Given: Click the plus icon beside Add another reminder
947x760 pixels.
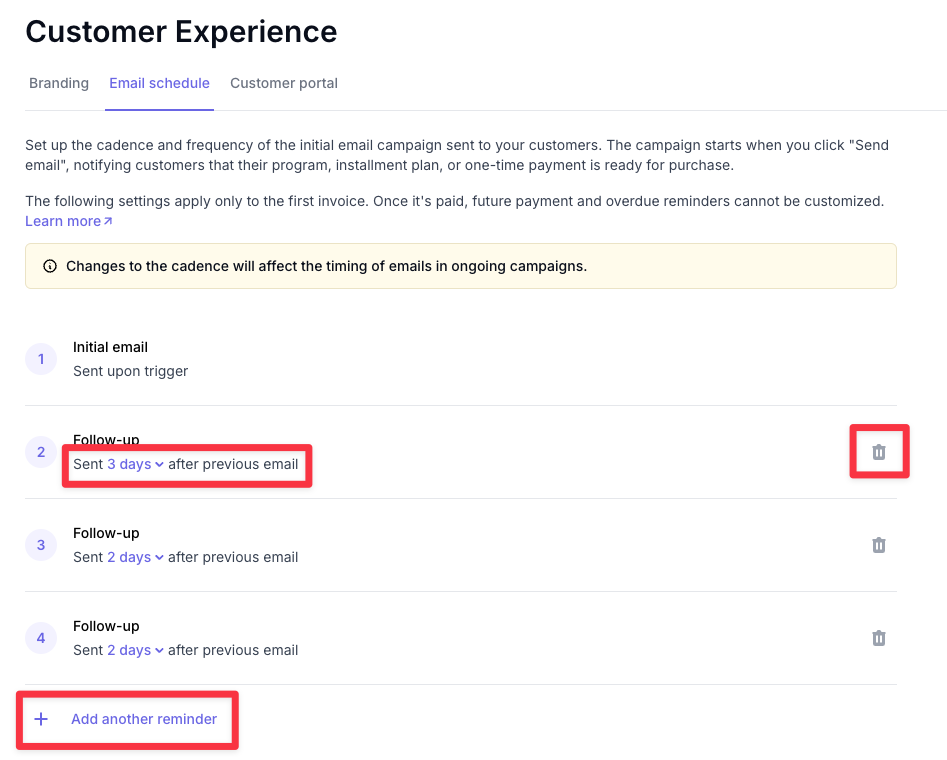Looking at the screenshot, I should pos(41,719).
